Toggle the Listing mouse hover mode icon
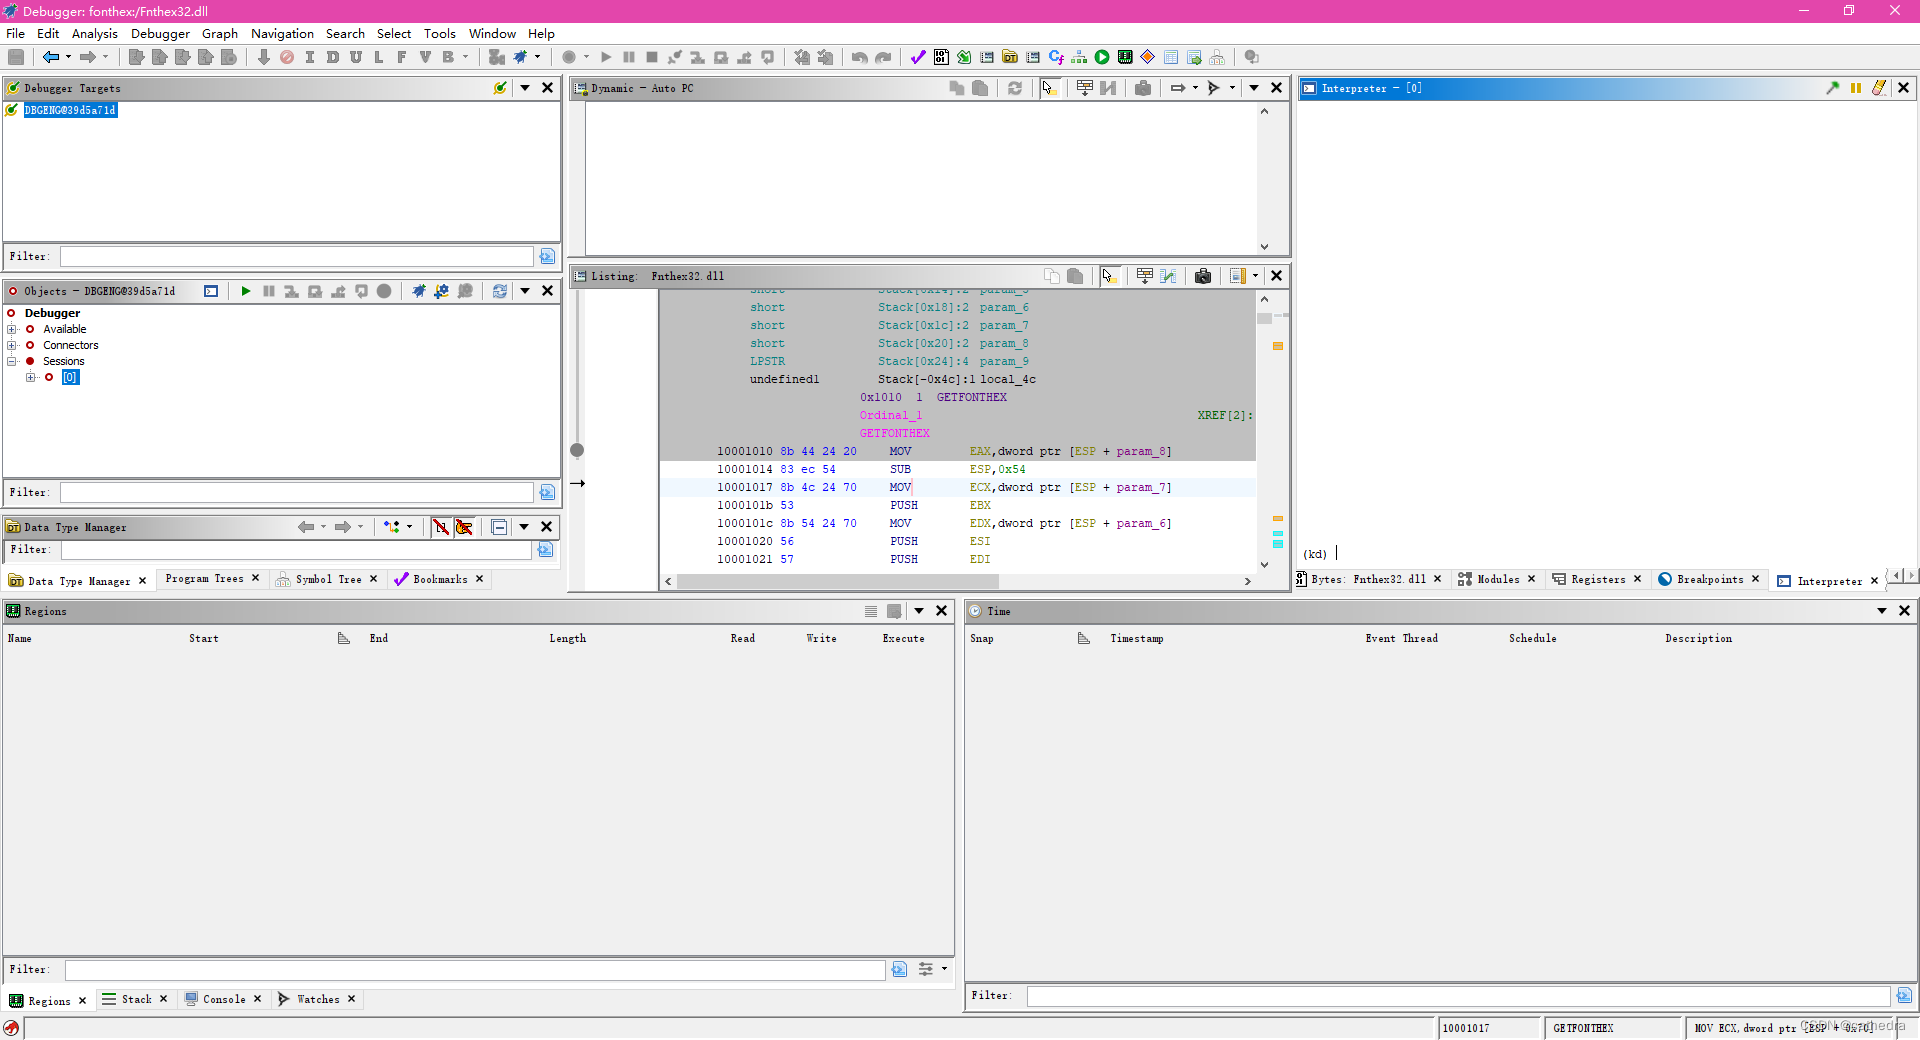 coord(1109,276)
